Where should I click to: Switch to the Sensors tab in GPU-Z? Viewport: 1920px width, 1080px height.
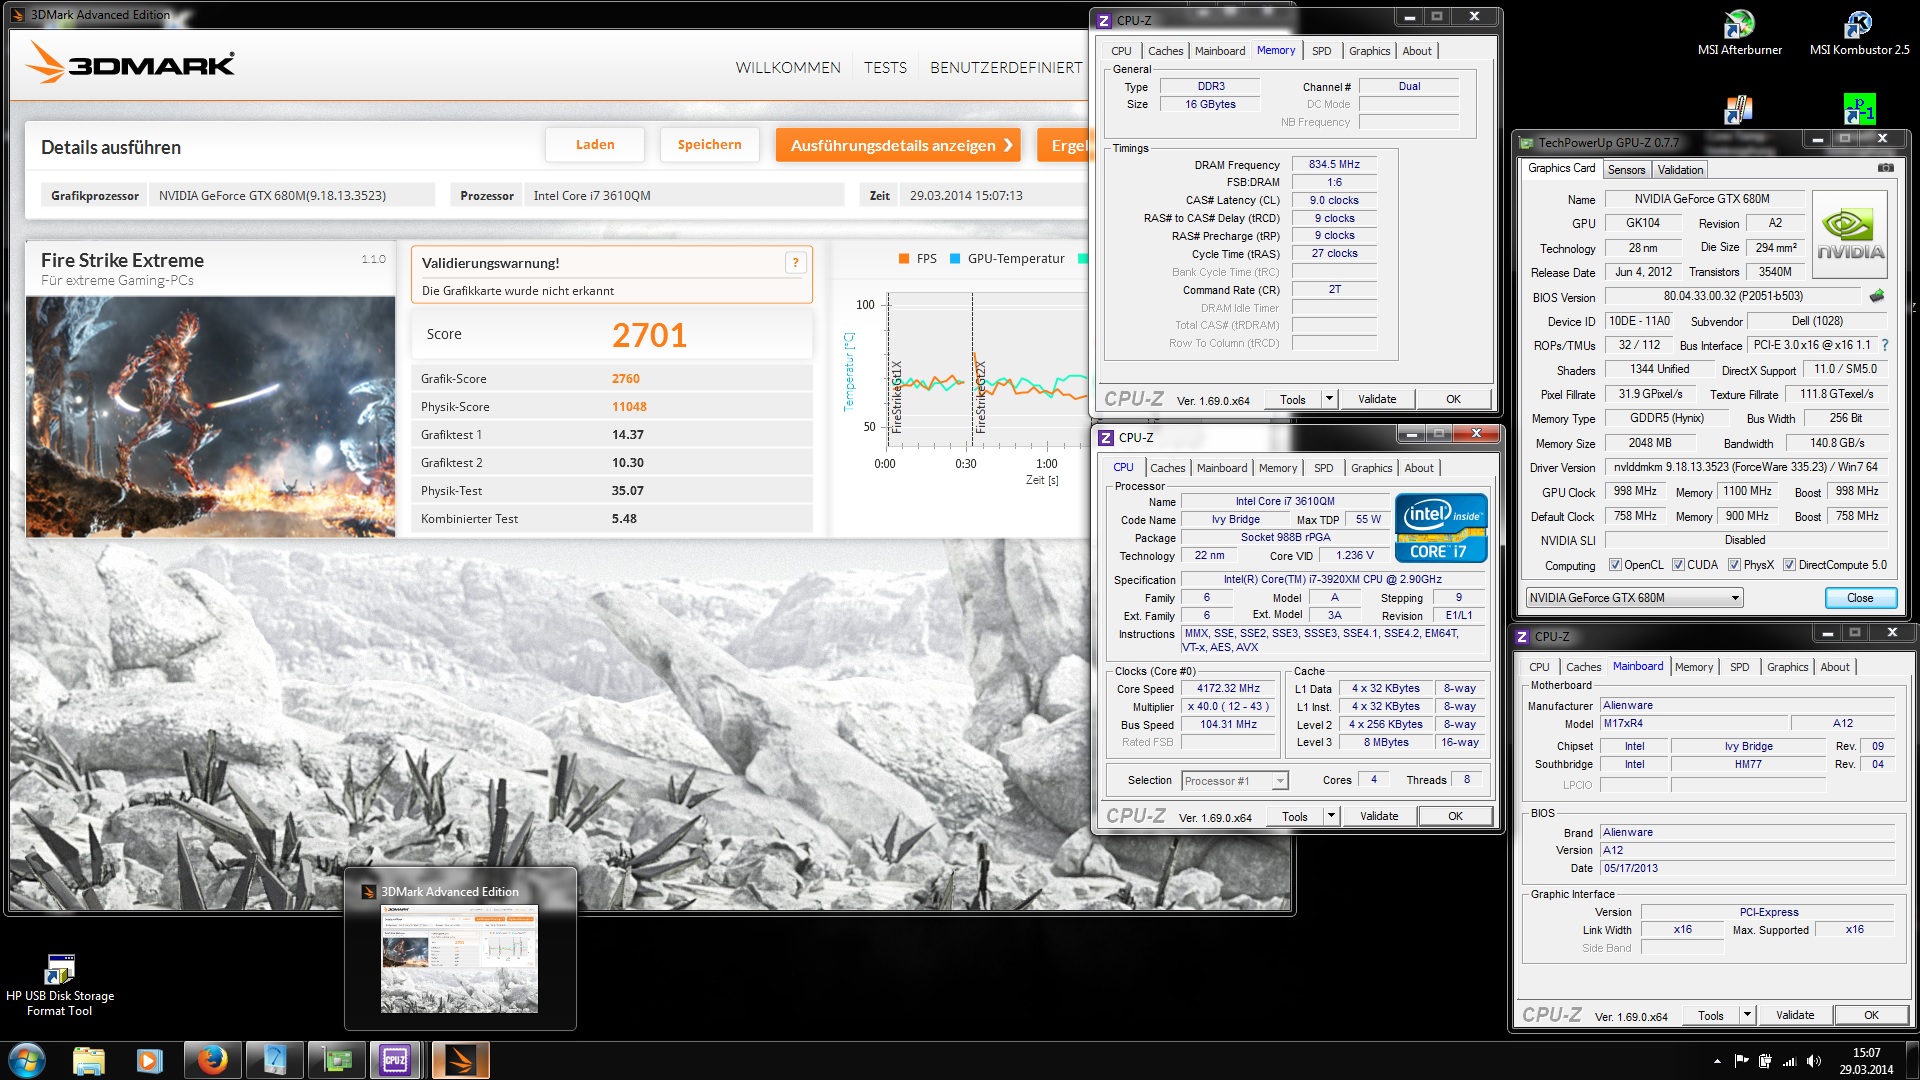pyautogui.click(x=1626, y=170)
